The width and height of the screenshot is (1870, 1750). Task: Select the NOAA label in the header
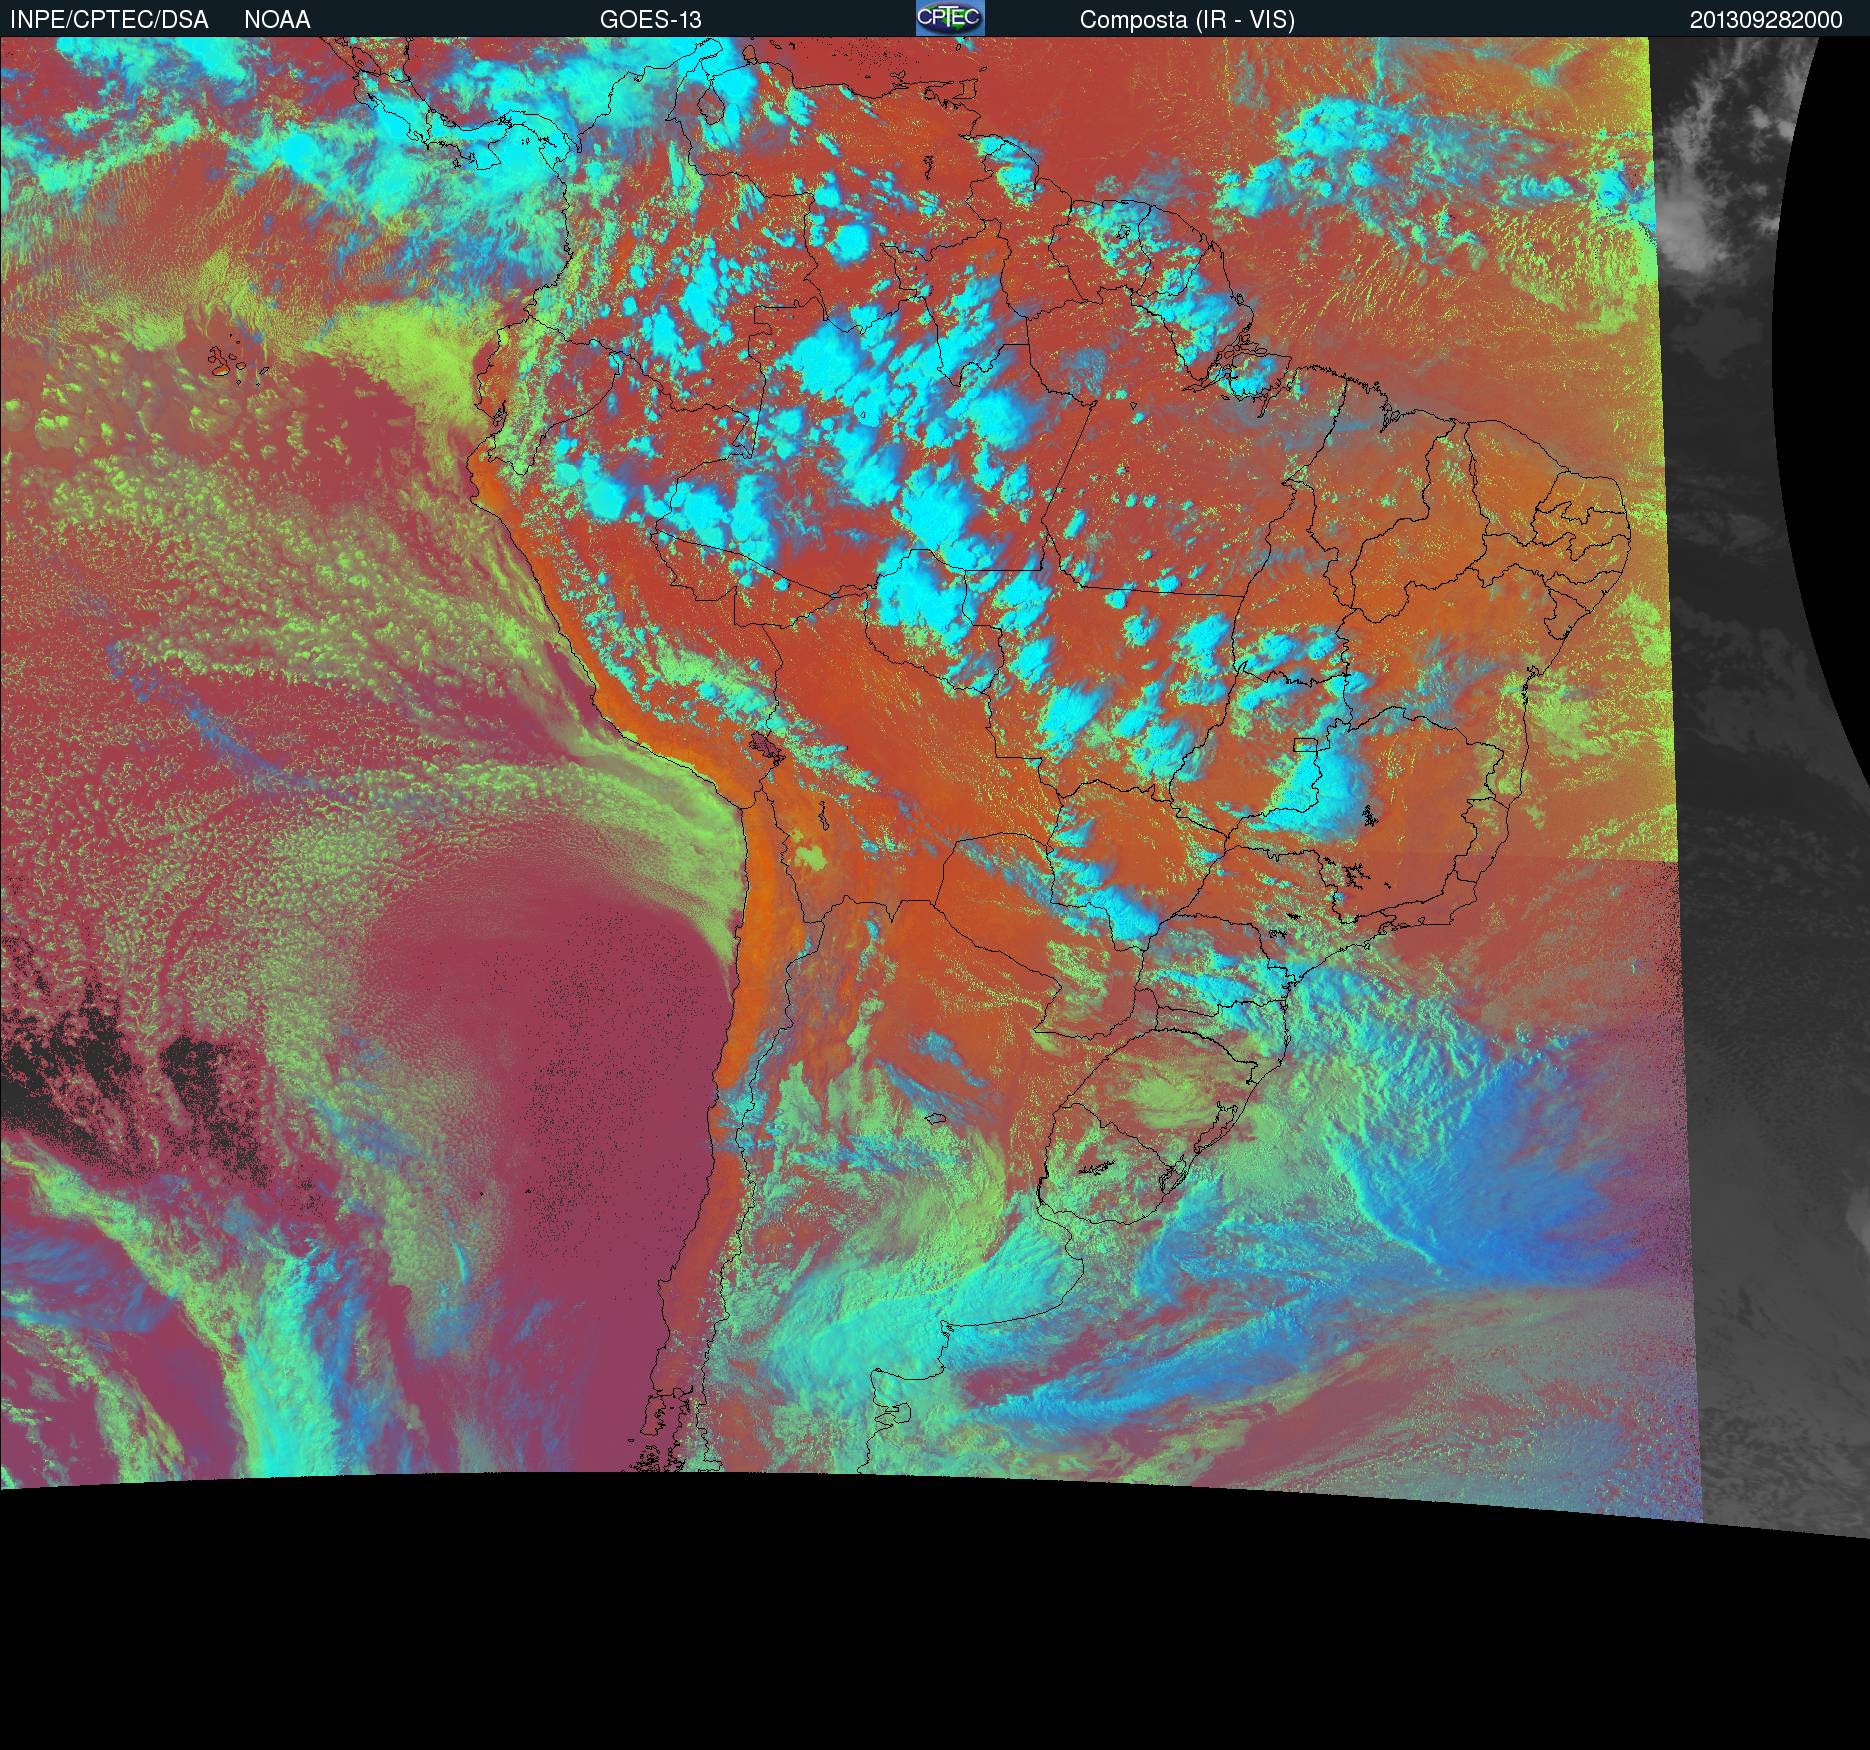[277, 20]
